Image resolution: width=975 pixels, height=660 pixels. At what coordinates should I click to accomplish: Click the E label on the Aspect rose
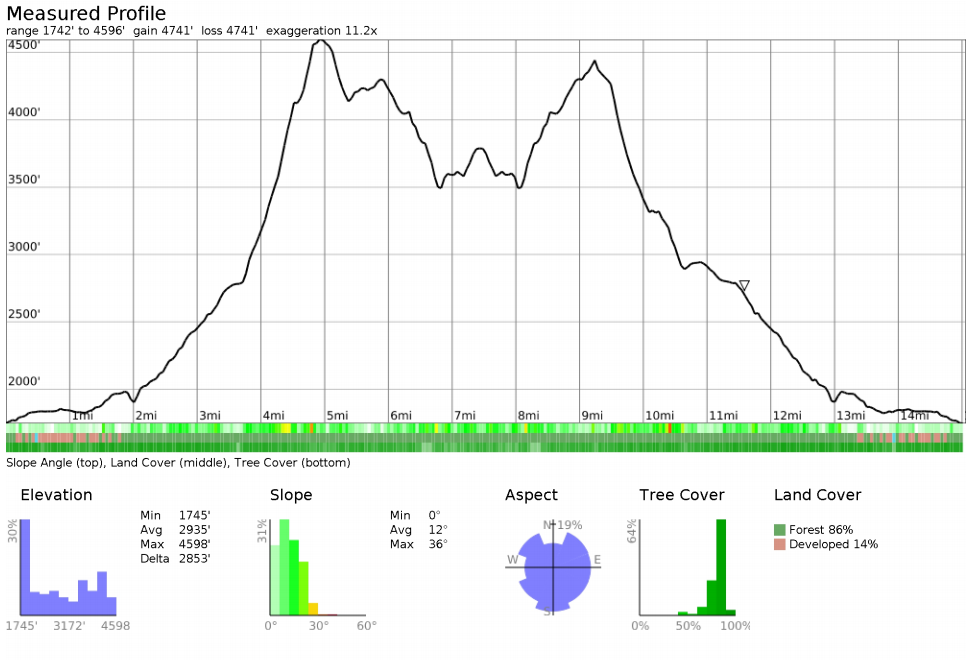click(597, 560)
